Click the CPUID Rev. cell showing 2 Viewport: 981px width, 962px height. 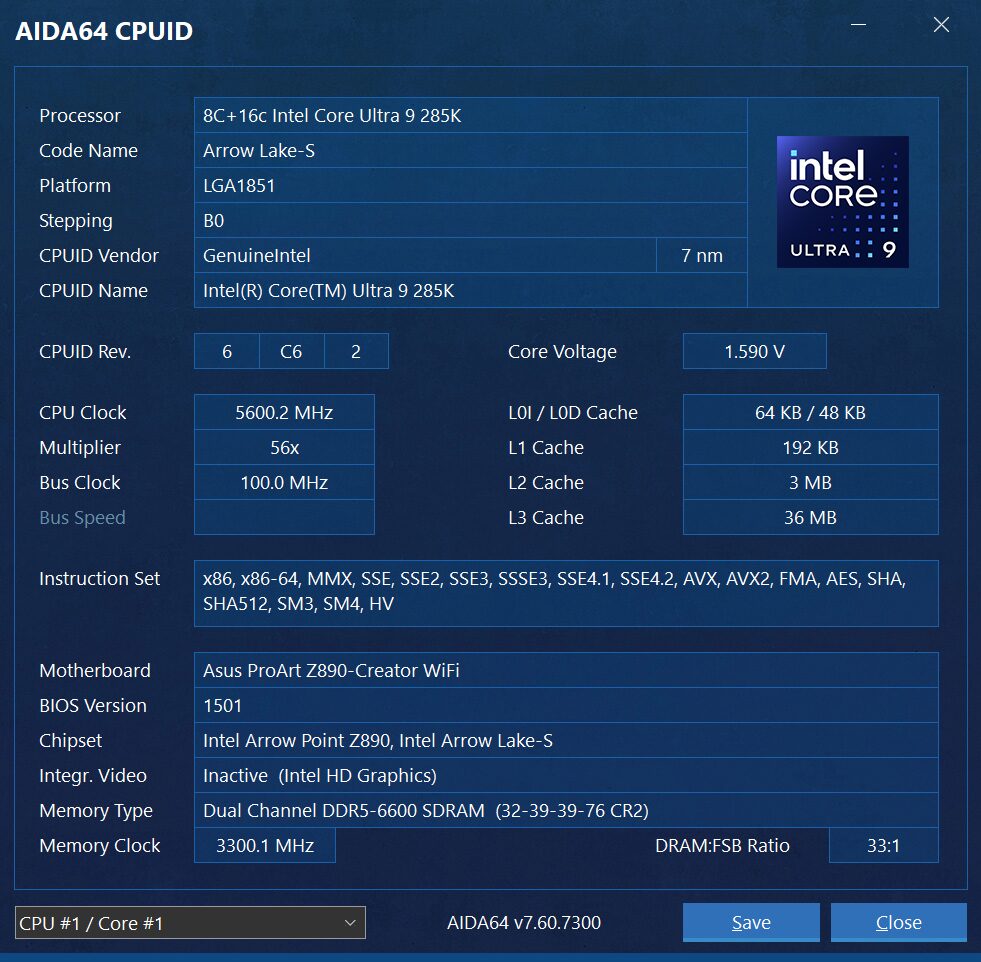(356, 352)
